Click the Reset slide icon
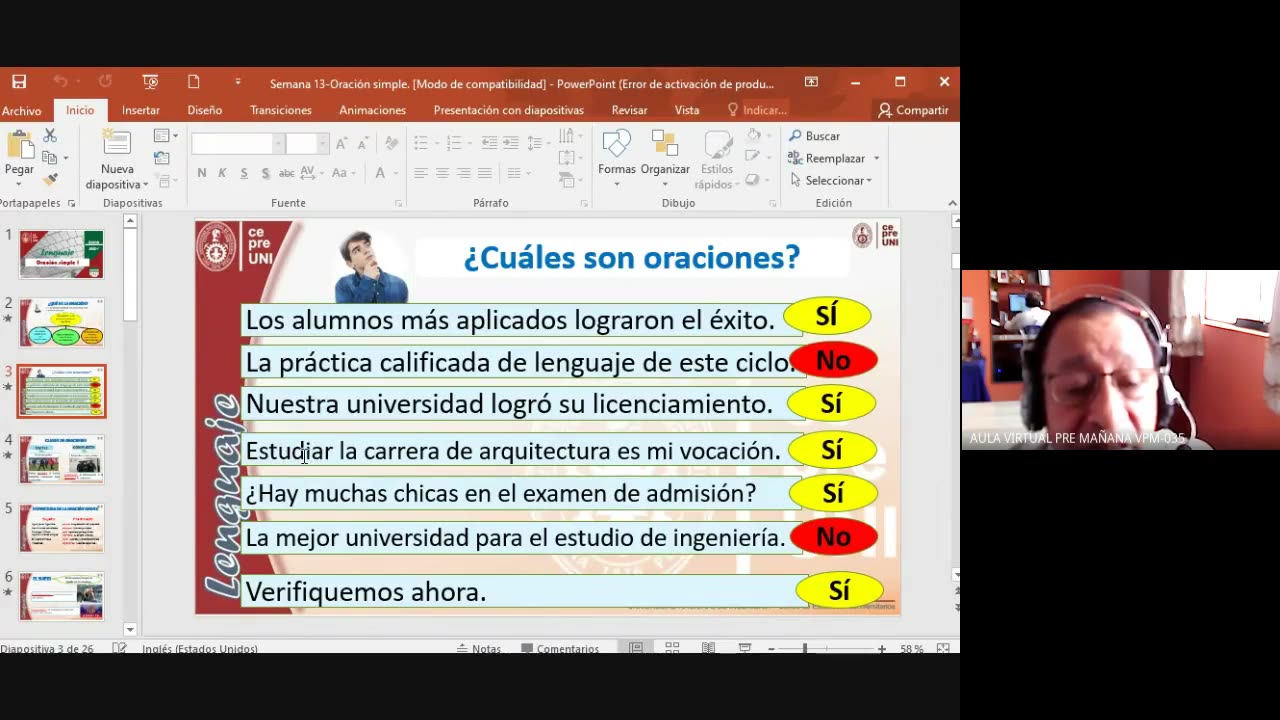 (x=162, y=158)
